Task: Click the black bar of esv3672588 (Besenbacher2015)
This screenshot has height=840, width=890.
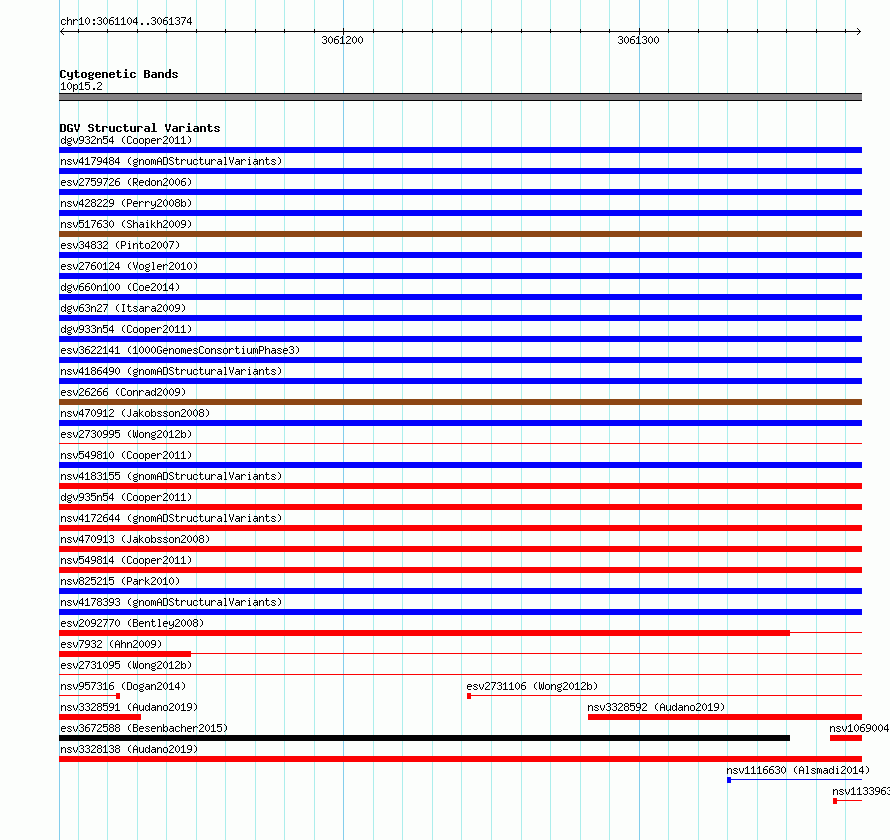Action: pos(425,738)
